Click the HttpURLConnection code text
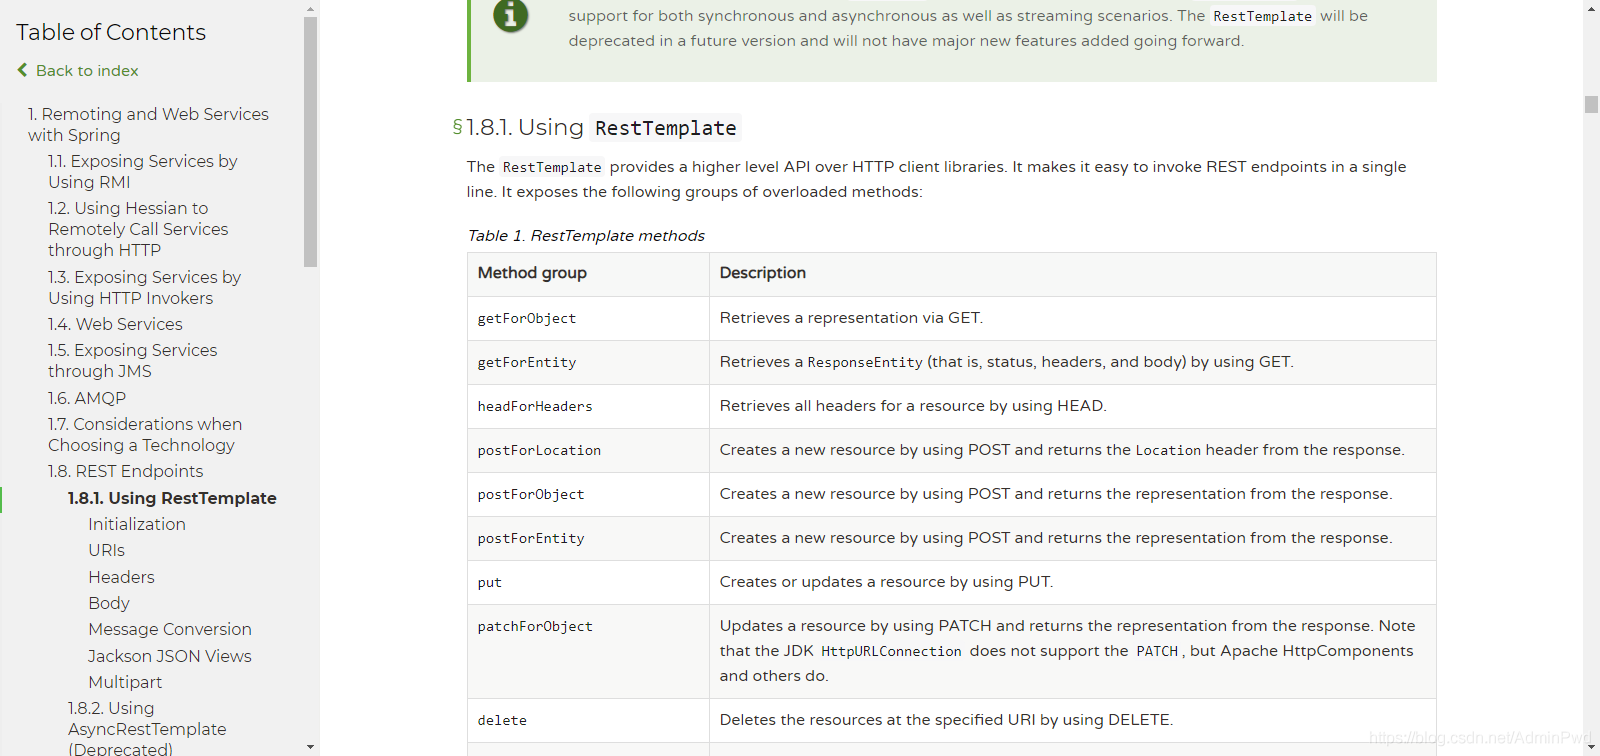This screenshot has height=756, width=1600. 891,651
